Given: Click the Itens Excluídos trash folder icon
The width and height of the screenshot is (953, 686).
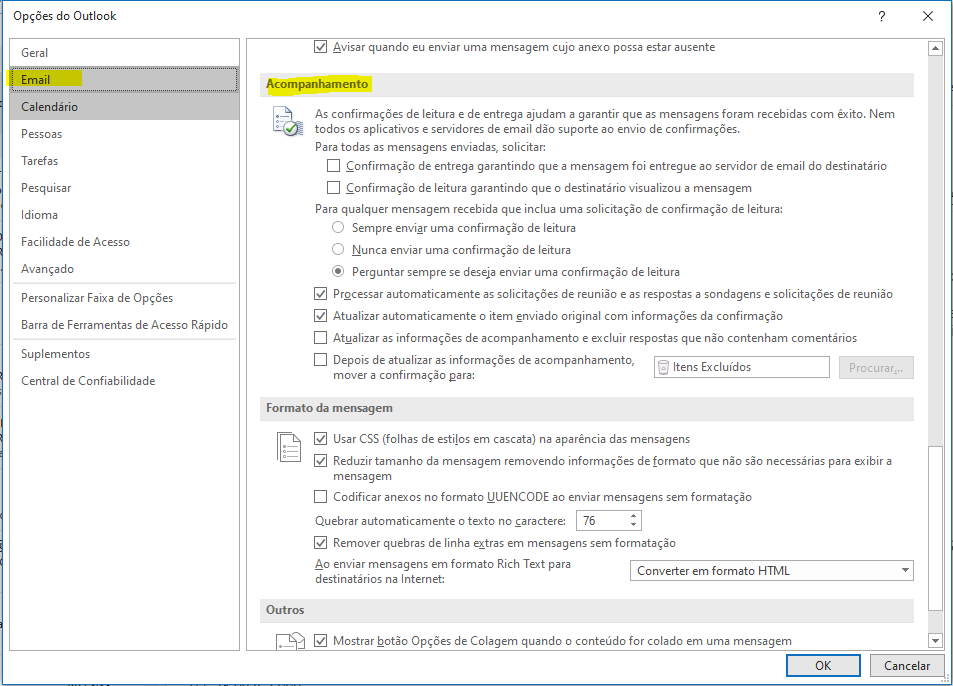Looking at the screenshot, I should click(x=663, y=367).
